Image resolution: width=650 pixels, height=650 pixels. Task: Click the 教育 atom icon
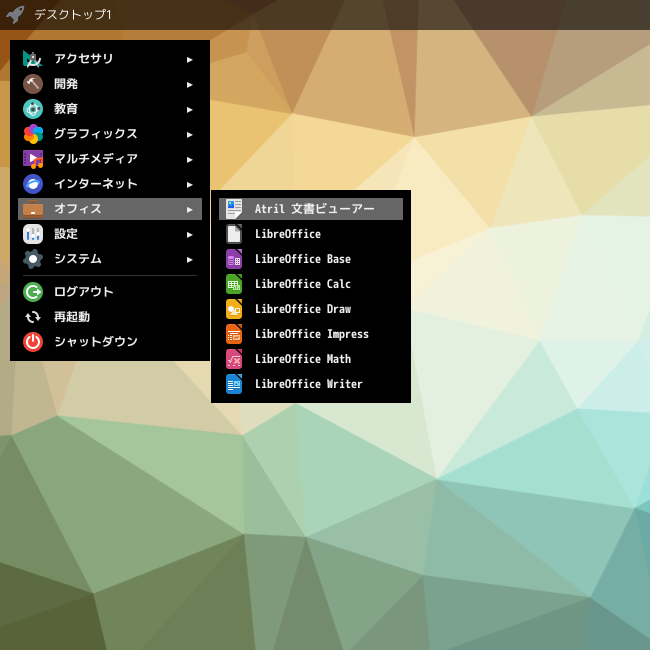pos(33,109)
